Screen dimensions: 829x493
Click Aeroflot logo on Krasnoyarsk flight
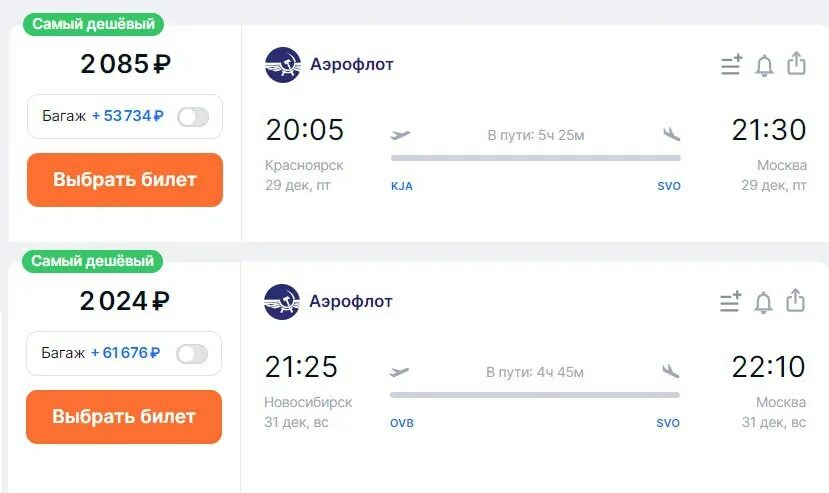pyautogui.click(x=282, y=65)
